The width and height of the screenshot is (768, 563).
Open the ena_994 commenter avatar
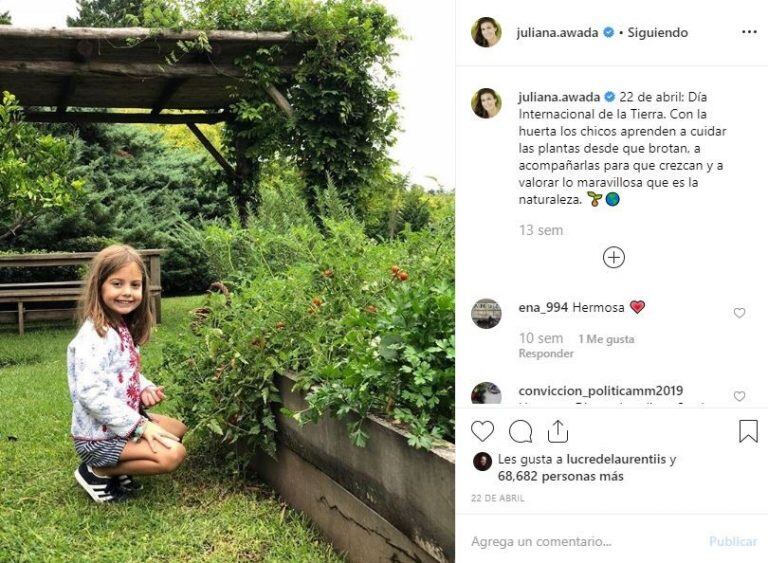[486, 313]
